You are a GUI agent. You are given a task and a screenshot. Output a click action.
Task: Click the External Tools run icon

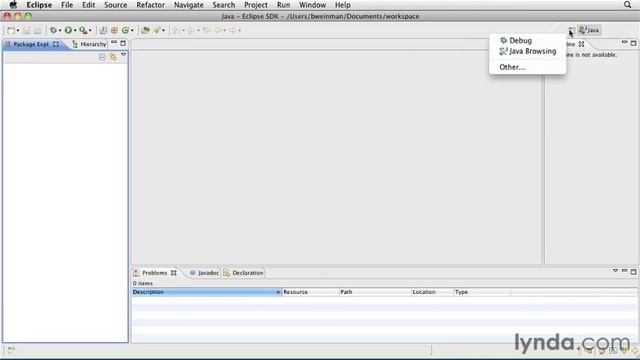pos(83,30)
